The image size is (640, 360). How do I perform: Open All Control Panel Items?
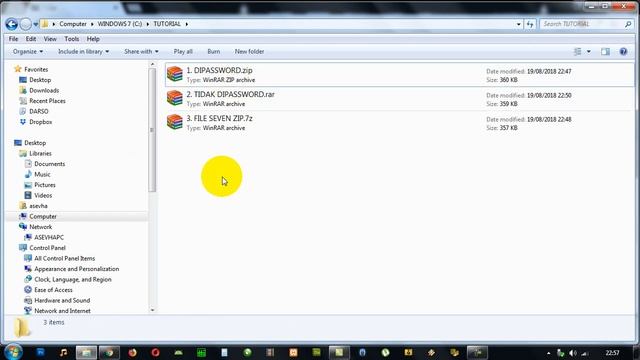click(64, 258)
